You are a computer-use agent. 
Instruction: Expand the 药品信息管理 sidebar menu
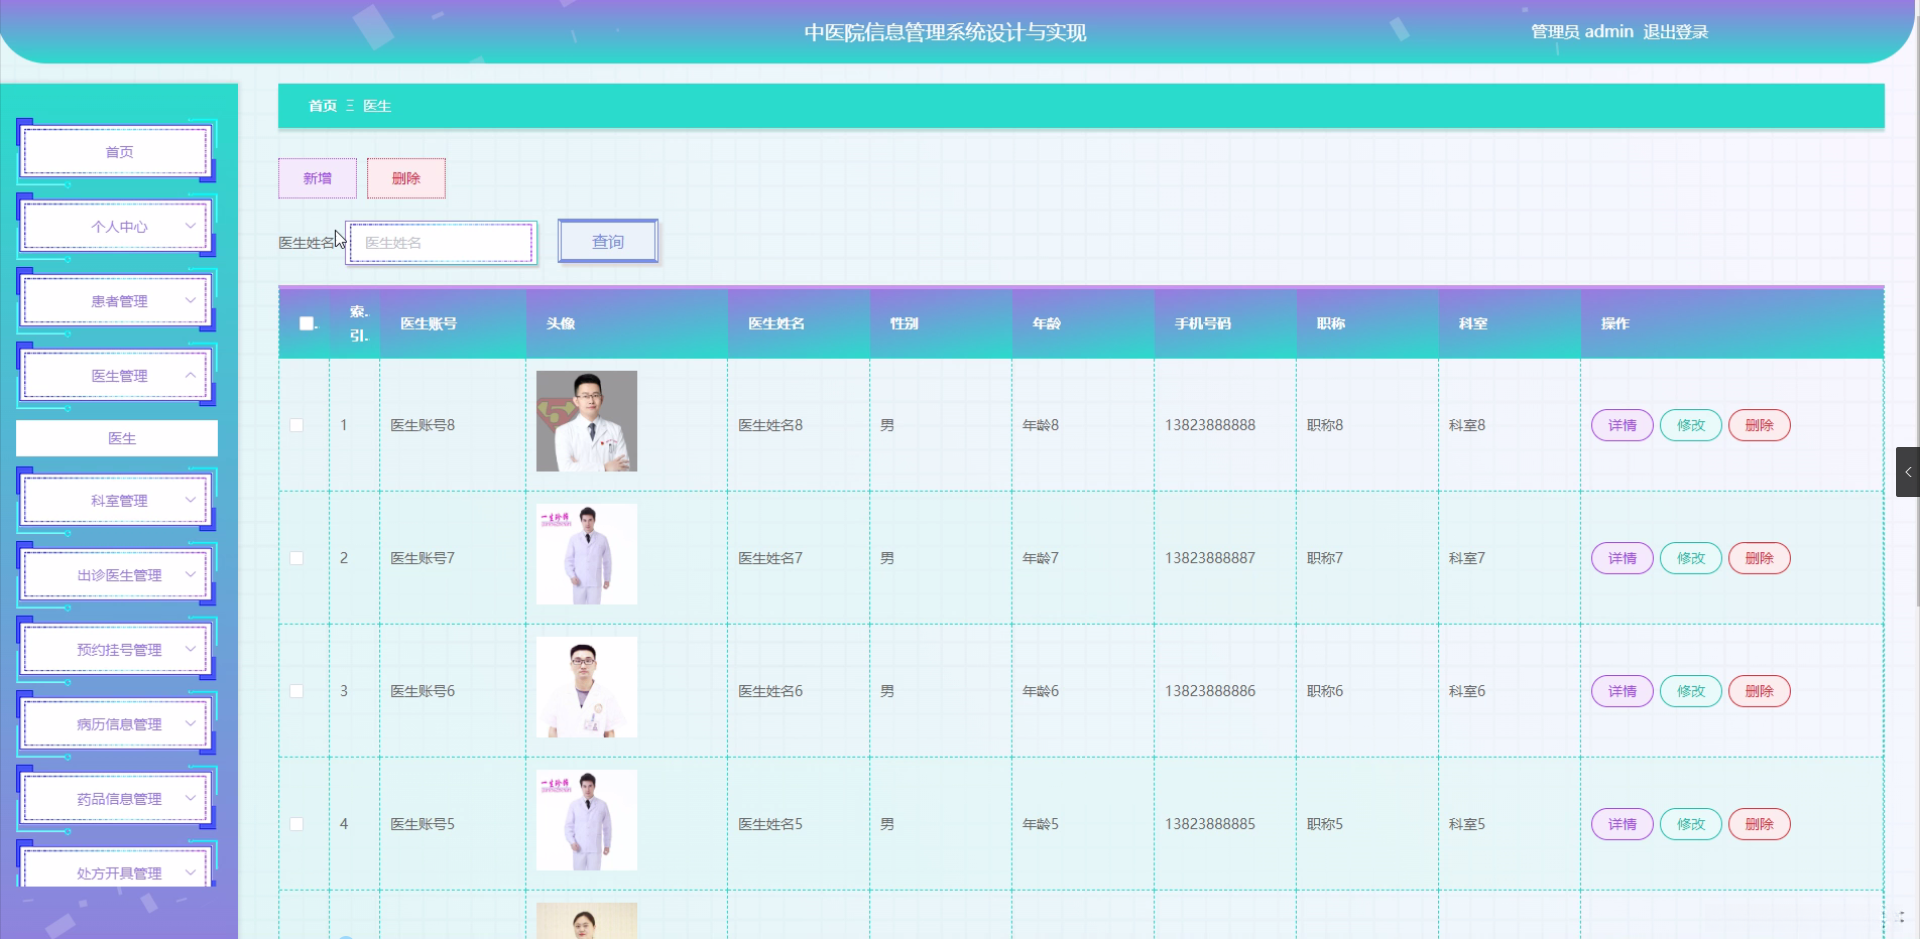coord(117,799)
